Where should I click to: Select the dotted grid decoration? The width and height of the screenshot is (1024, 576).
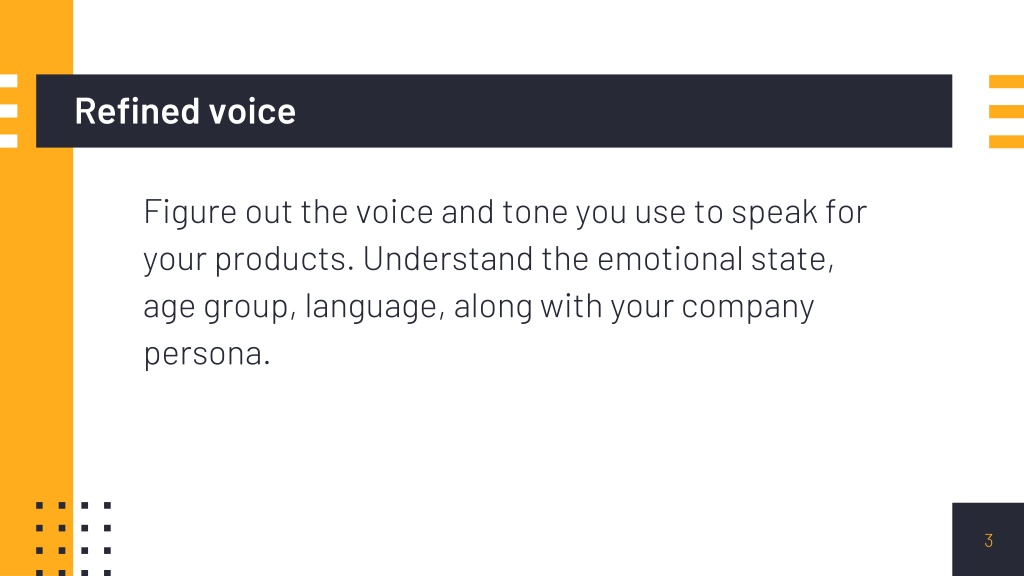pyautogui.click(x=73, y=539)
